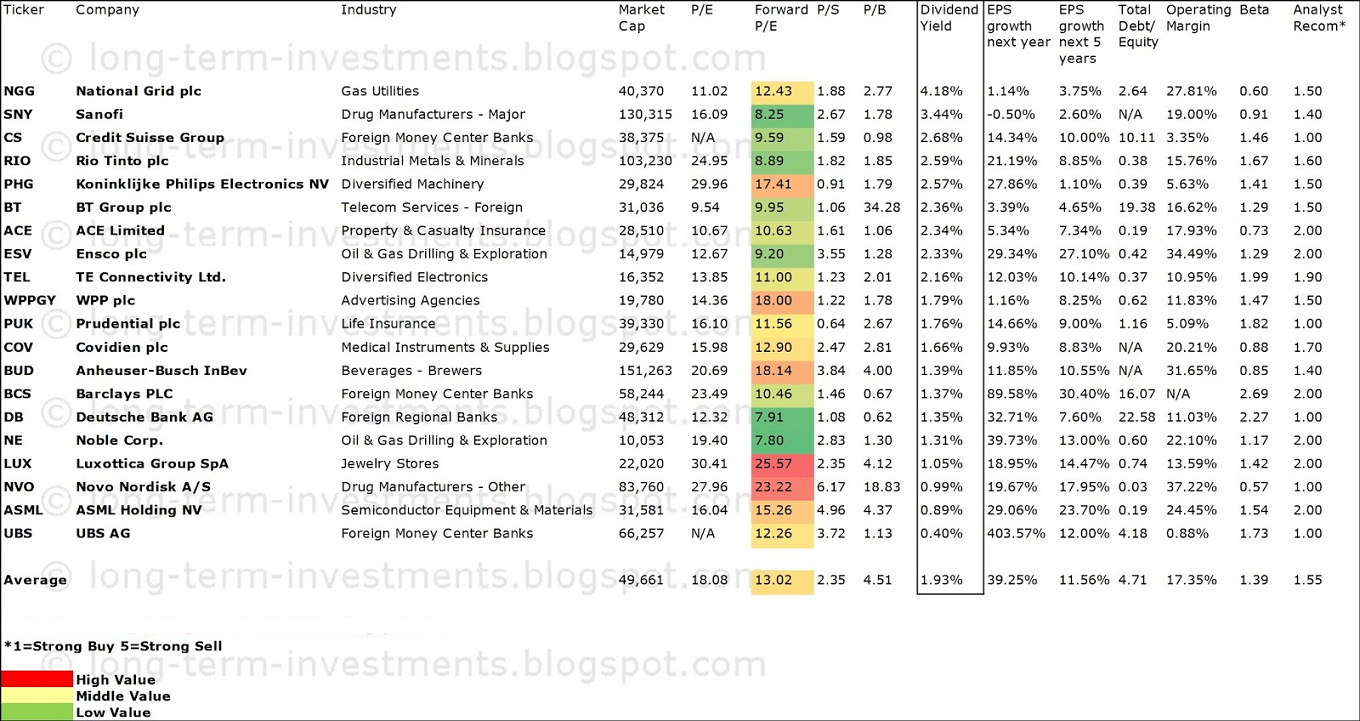
Task: Select the Market Cap column header
Action: [x=642, y=18]
